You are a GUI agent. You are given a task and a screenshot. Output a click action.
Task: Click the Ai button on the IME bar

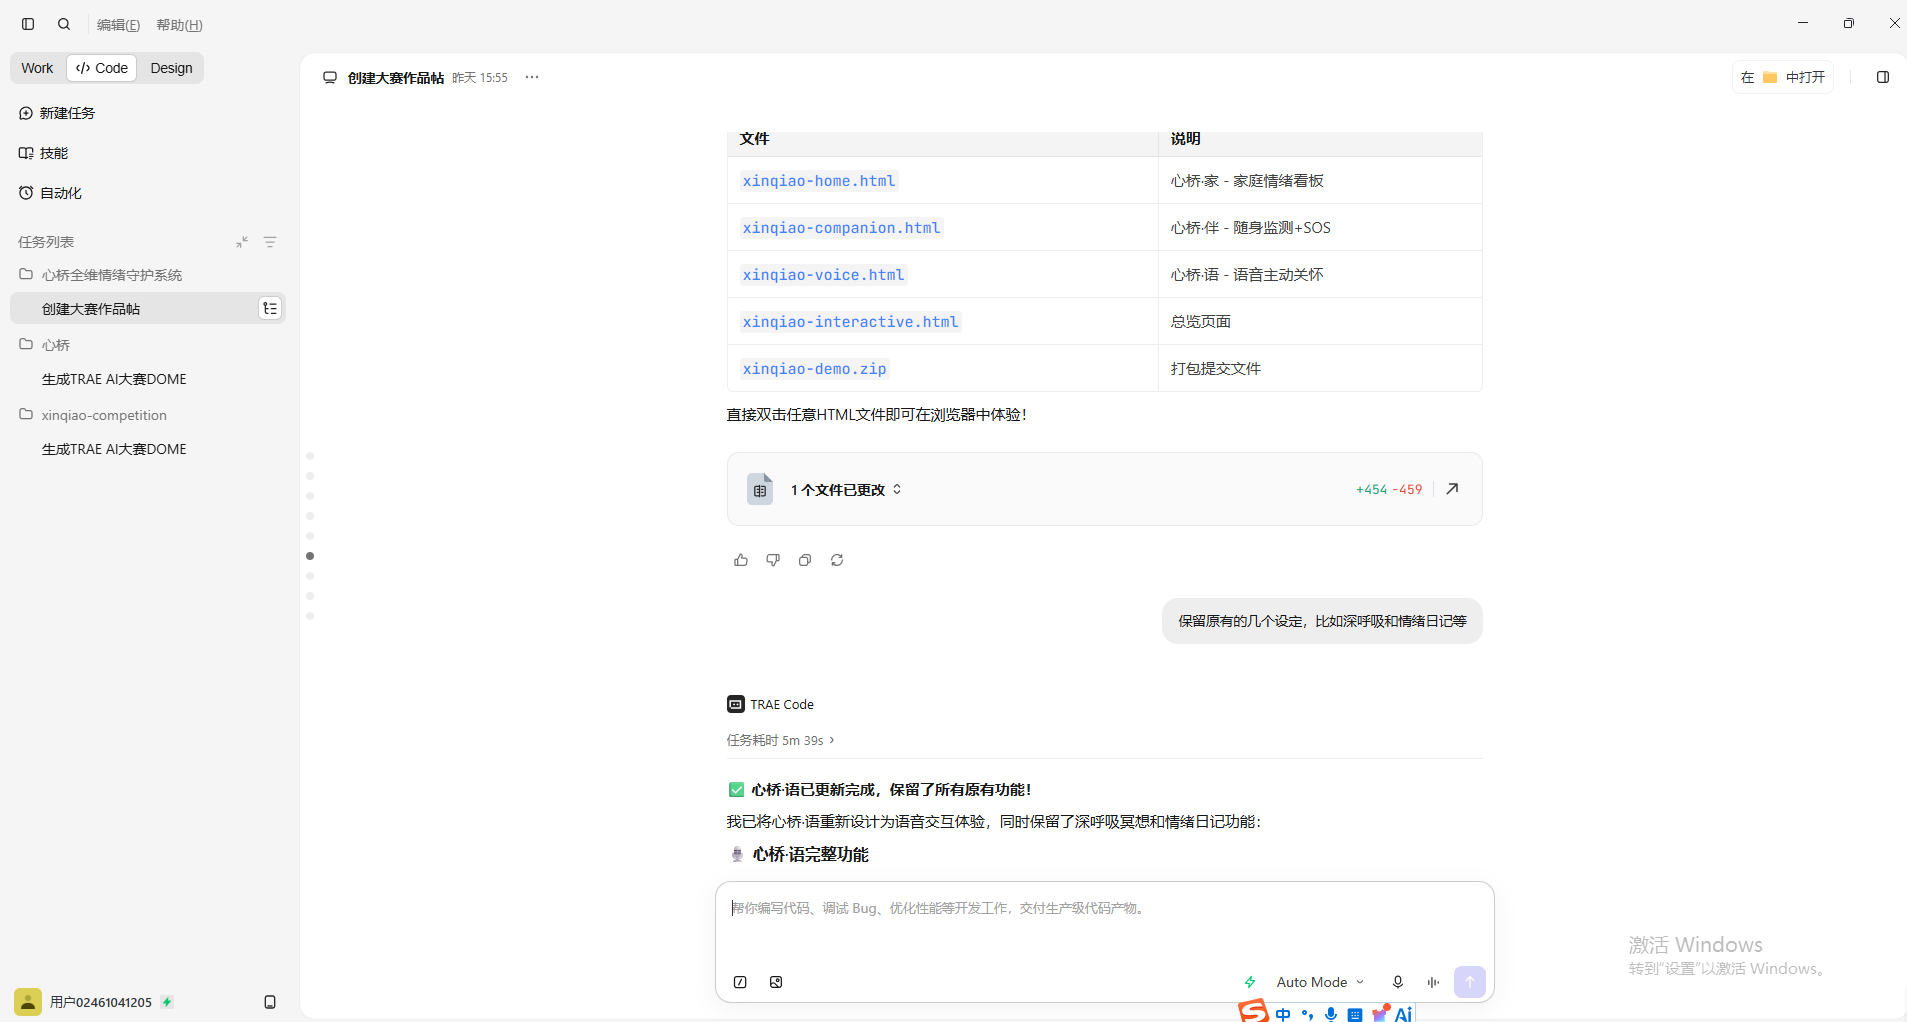click(x=1403, y=1014)
